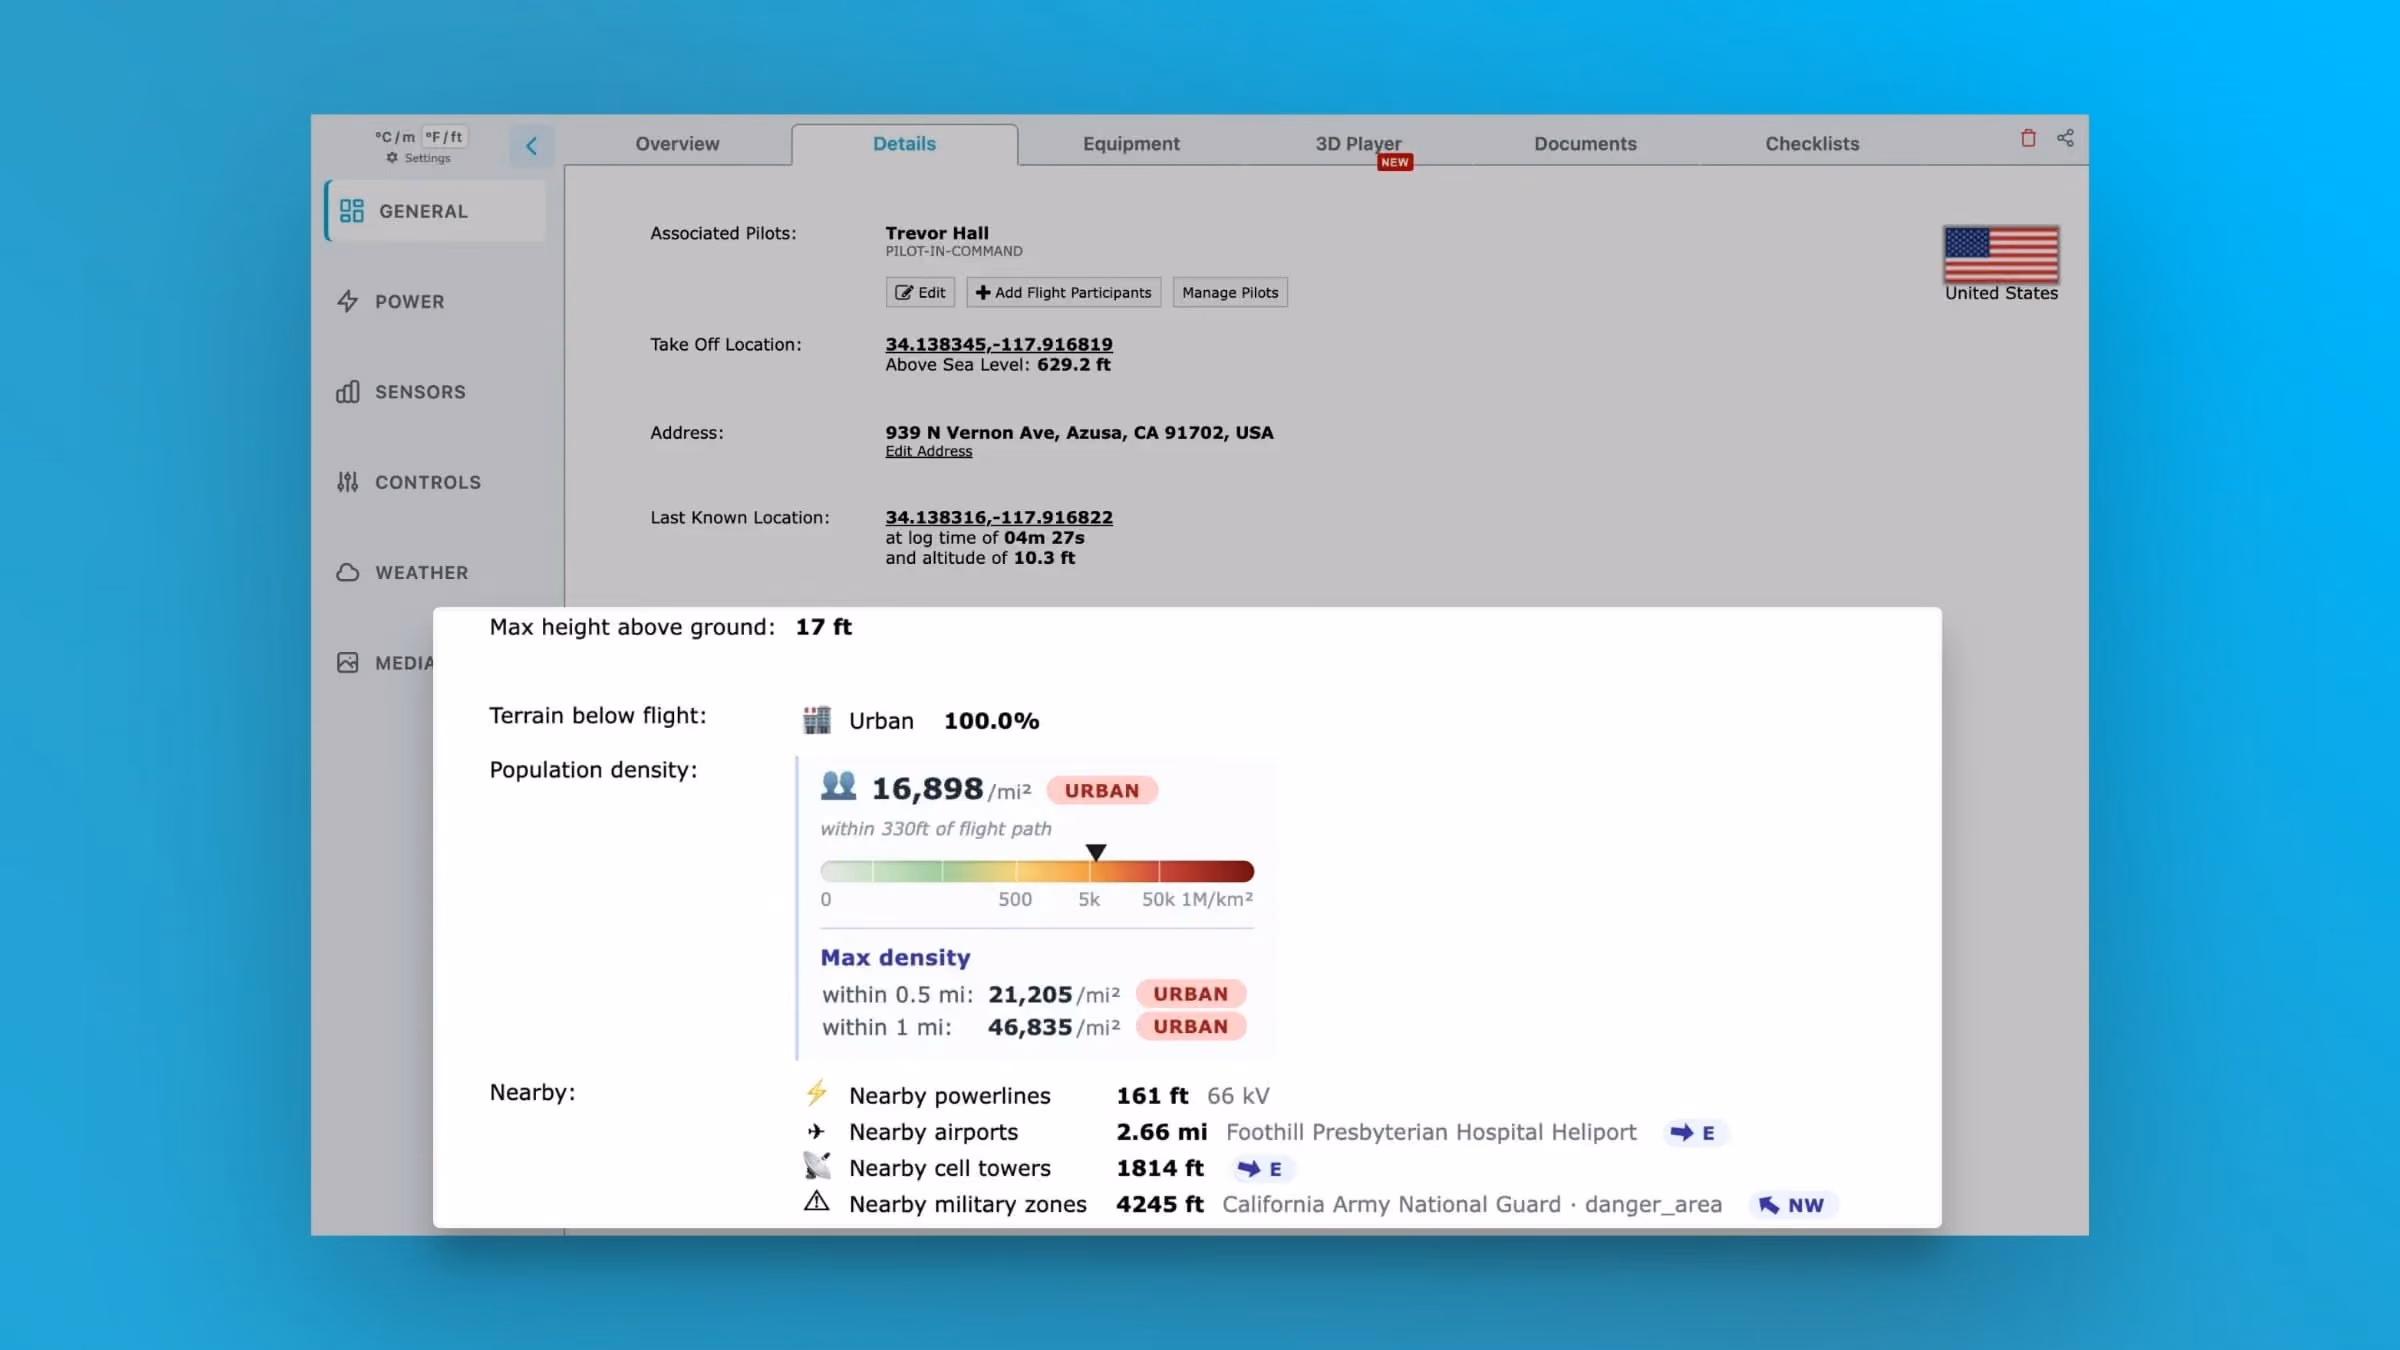The width and height of the screenshot is (2400, 1350).
Task: Click the E direction badge for cell towers
Action: (x=1261, y=1169)
